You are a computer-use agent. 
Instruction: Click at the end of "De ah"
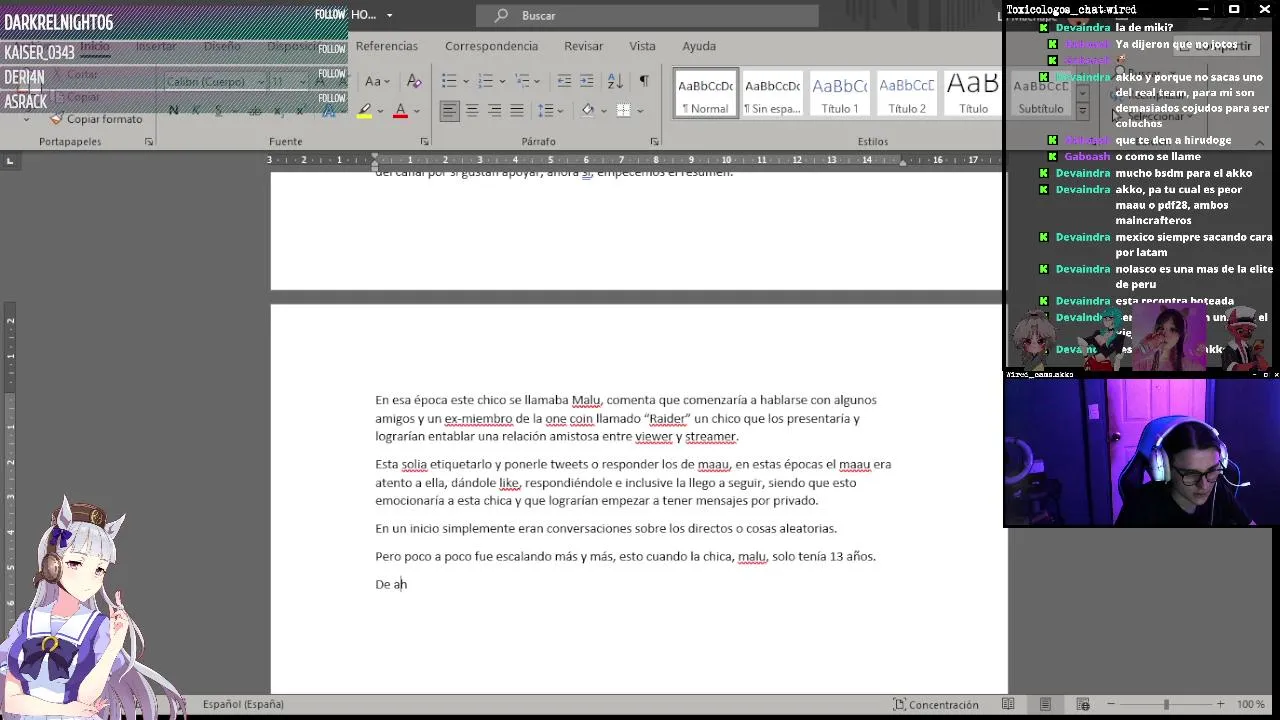[407, 584]
